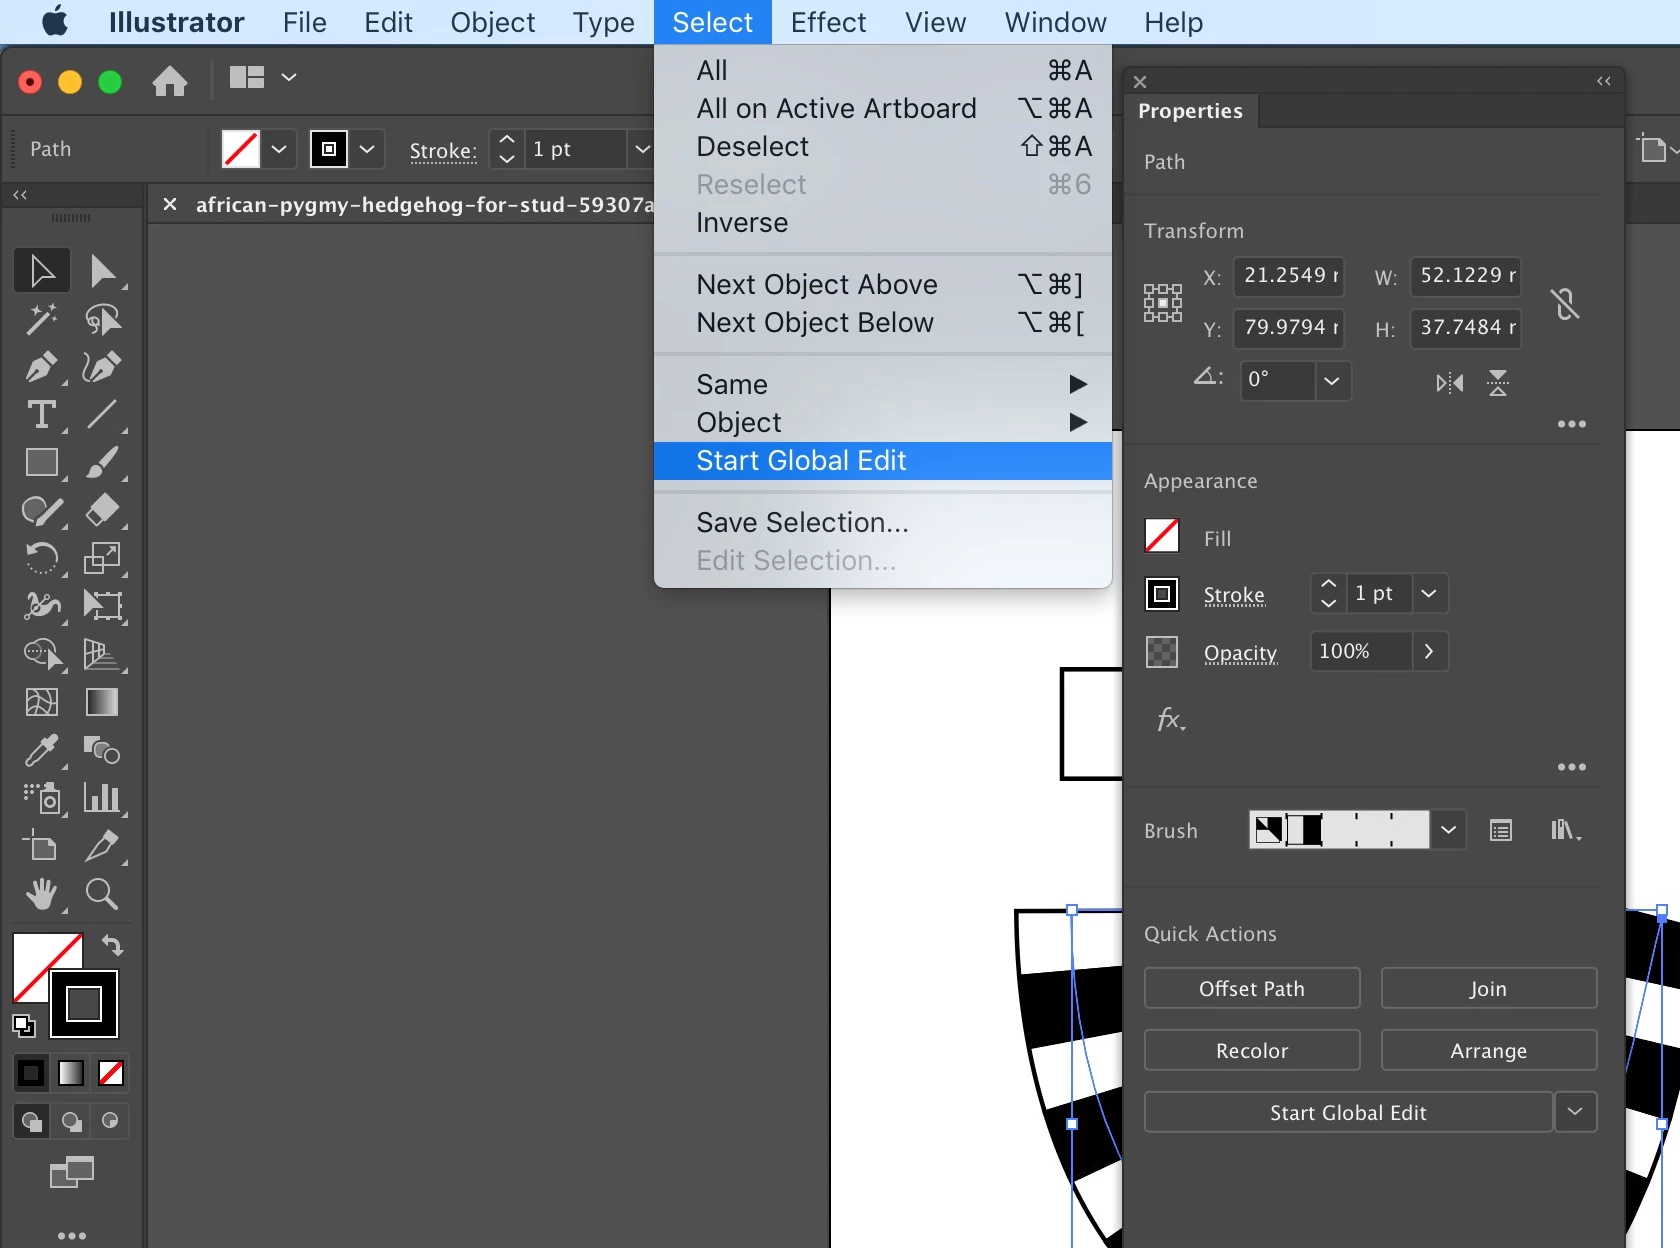The image size is (1680, 1248).
Task: Select the Type tool
Action: click(x=42, y=414)
